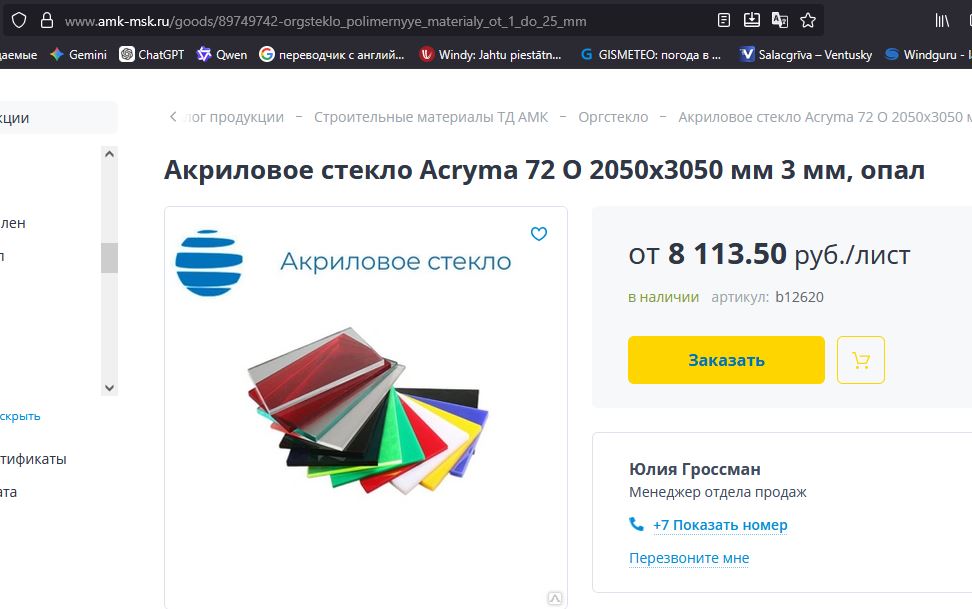Click the yellow Заказать button

click(726, 360)
